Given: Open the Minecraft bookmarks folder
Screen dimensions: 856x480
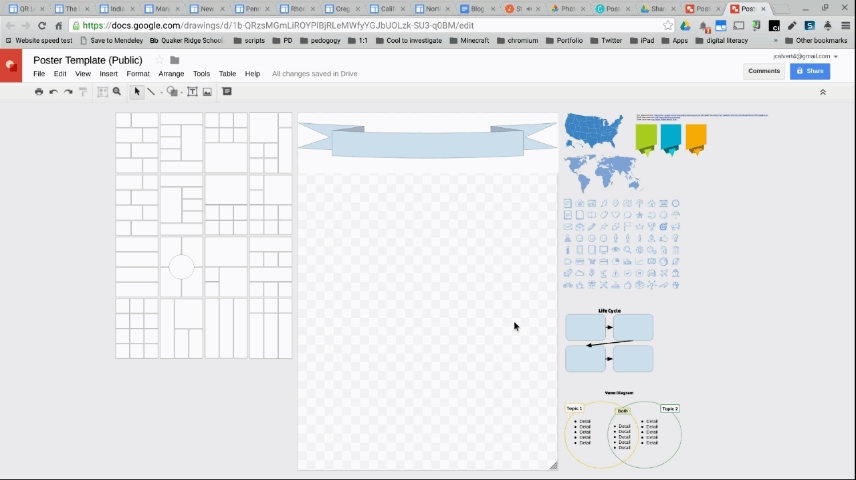Looking at the screenshot, I should click(469, 40).
